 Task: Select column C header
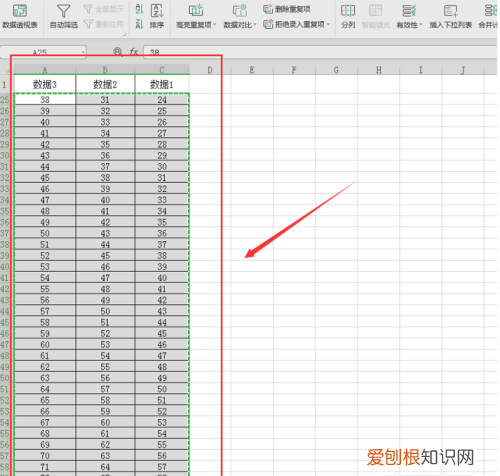[x=162, y=70]
